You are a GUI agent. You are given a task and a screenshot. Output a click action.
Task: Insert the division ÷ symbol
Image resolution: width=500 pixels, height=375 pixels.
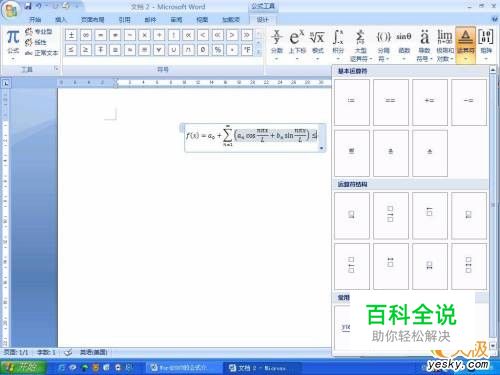tap(159, 35)
